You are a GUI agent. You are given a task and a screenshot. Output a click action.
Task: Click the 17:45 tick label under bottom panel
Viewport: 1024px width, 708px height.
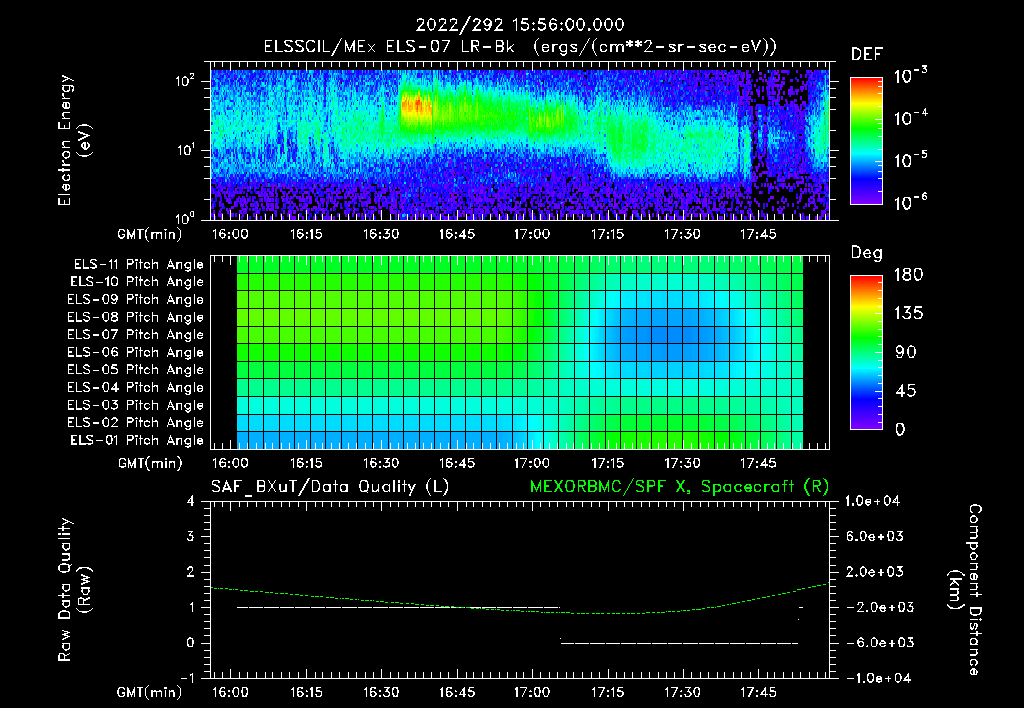click(x=758, y=692)
